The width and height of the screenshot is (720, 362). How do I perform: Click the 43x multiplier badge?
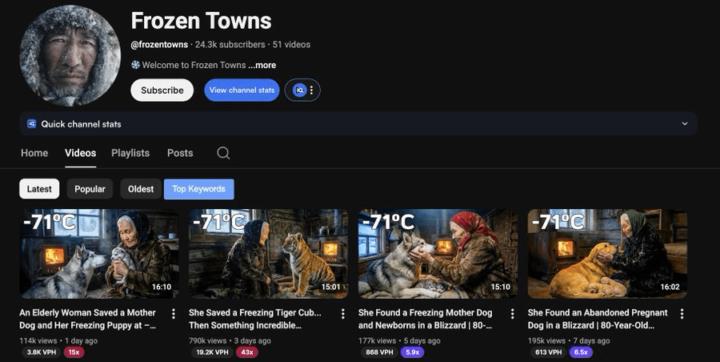(x=247, y=352)
